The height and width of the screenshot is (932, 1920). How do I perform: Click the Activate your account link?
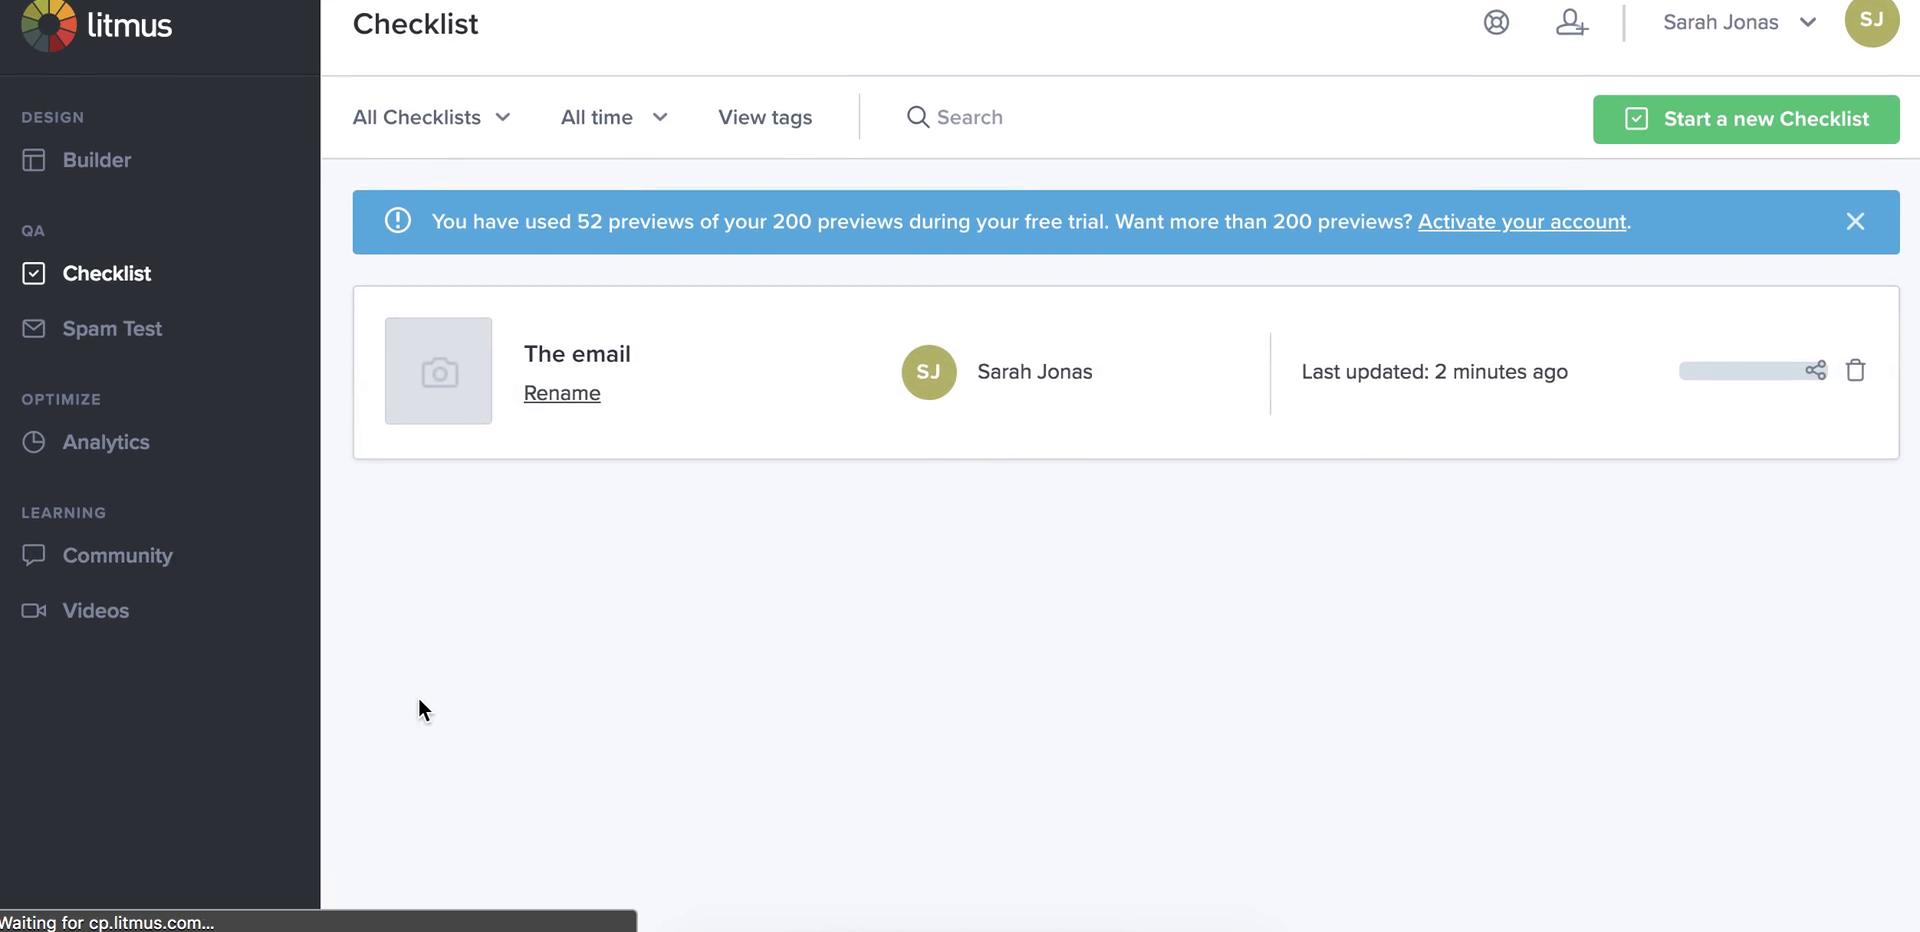click(x=1521, y=221)
